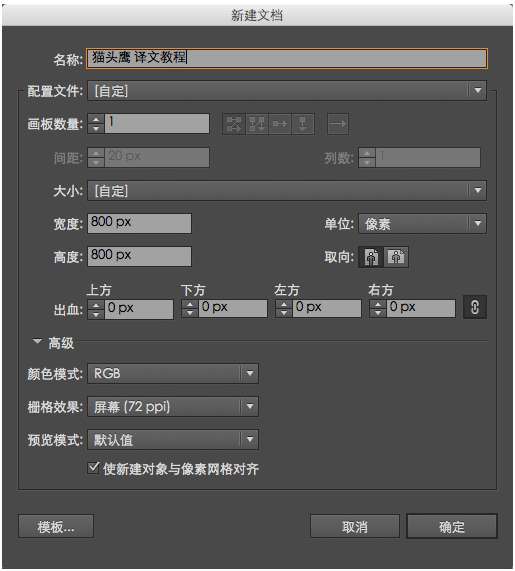Open the 单位 units dropdown

pos(422,223)
